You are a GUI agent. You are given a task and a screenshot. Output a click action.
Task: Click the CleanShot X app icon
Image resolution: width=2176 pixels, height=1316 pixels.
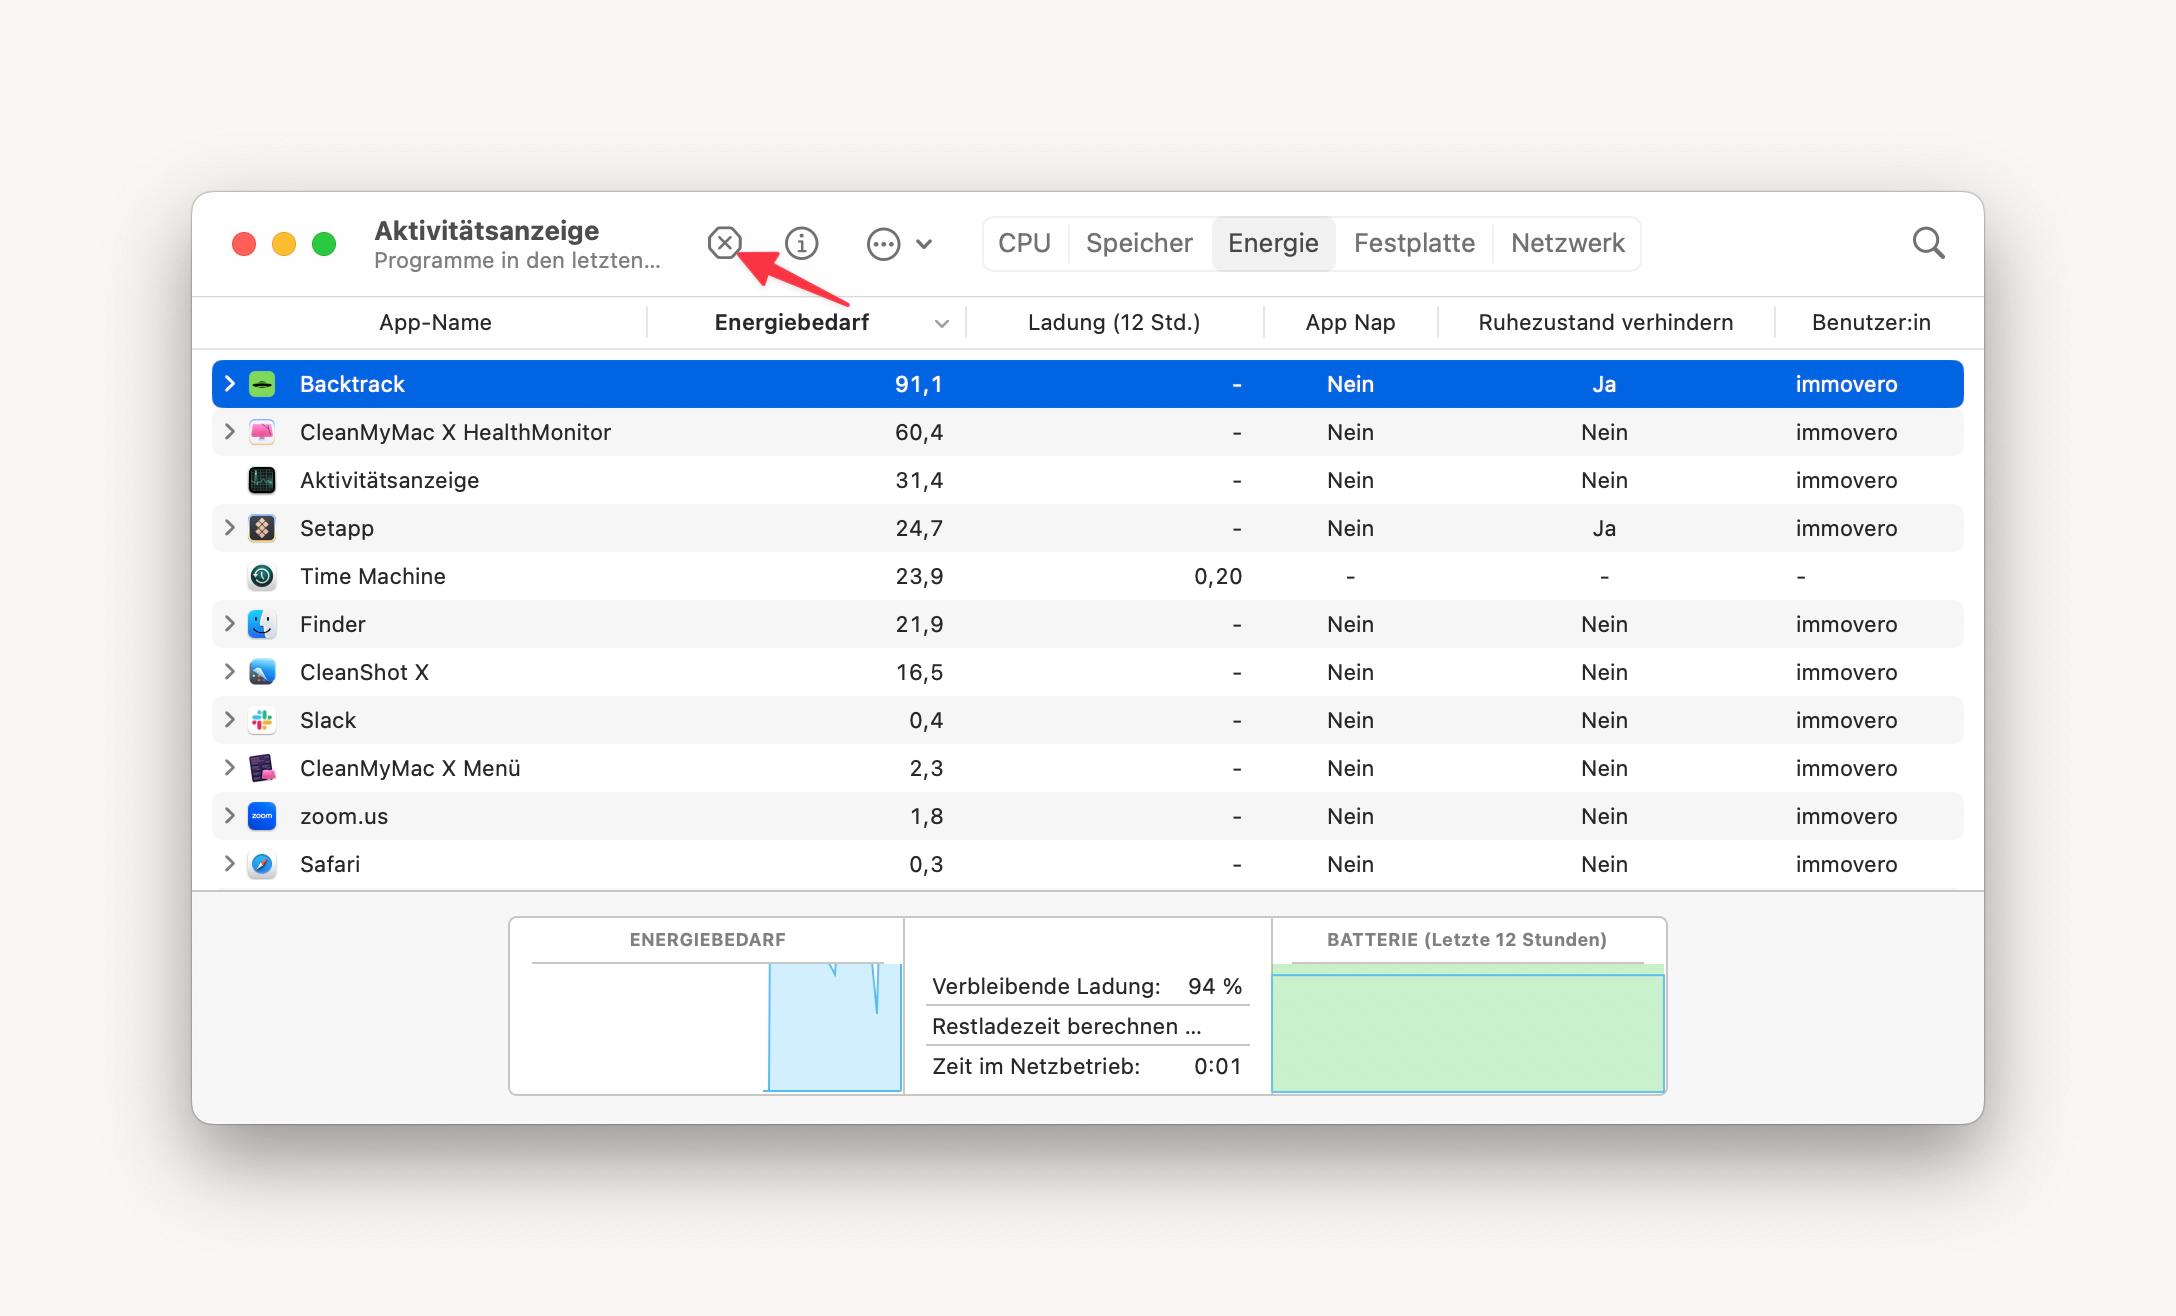[x=262, y=672]
